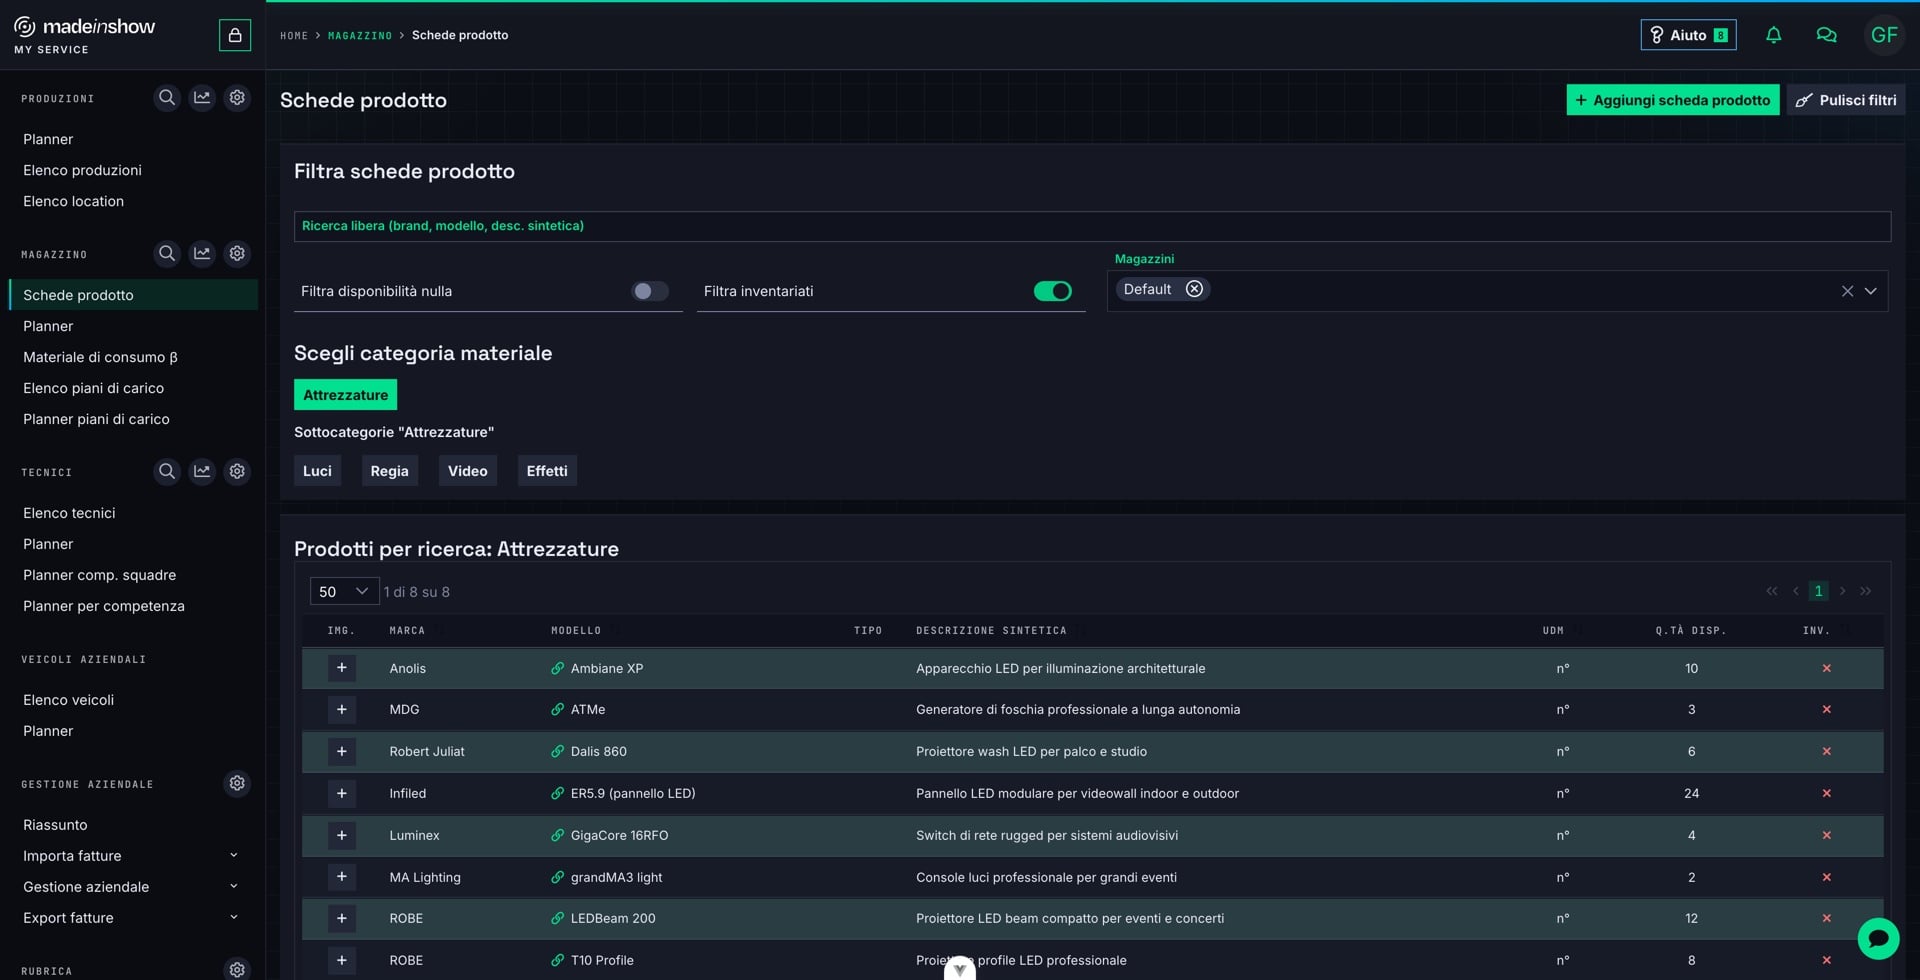This screenshot has height=980, width=1920.
Task: Sort table by Marca column header
Action: pyautogui.click(x=407, y=631)
